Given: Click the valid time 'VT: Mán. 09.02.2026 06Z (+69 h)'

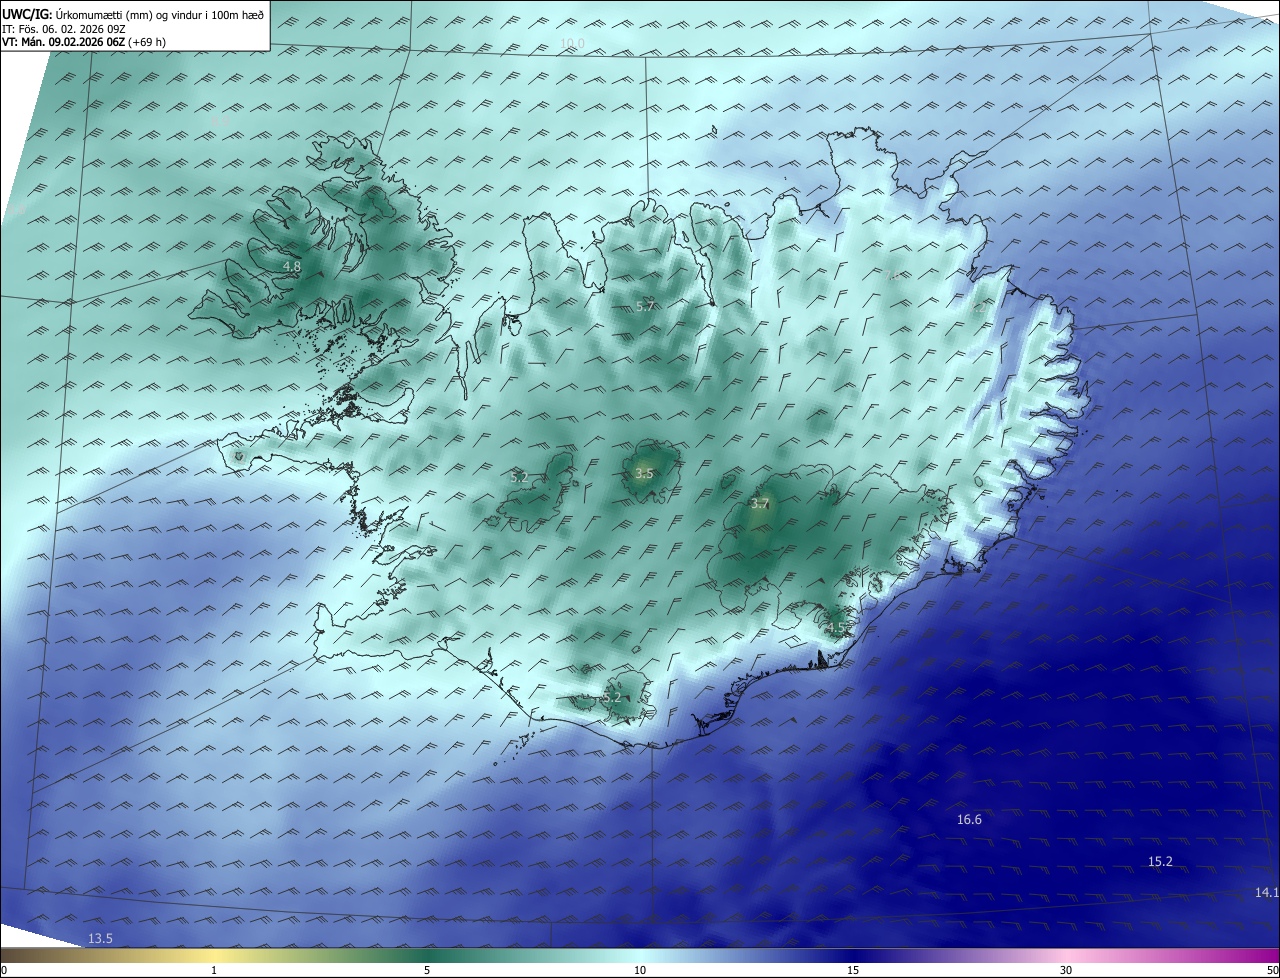Looking at the screenshot, I should click(85, 42).
